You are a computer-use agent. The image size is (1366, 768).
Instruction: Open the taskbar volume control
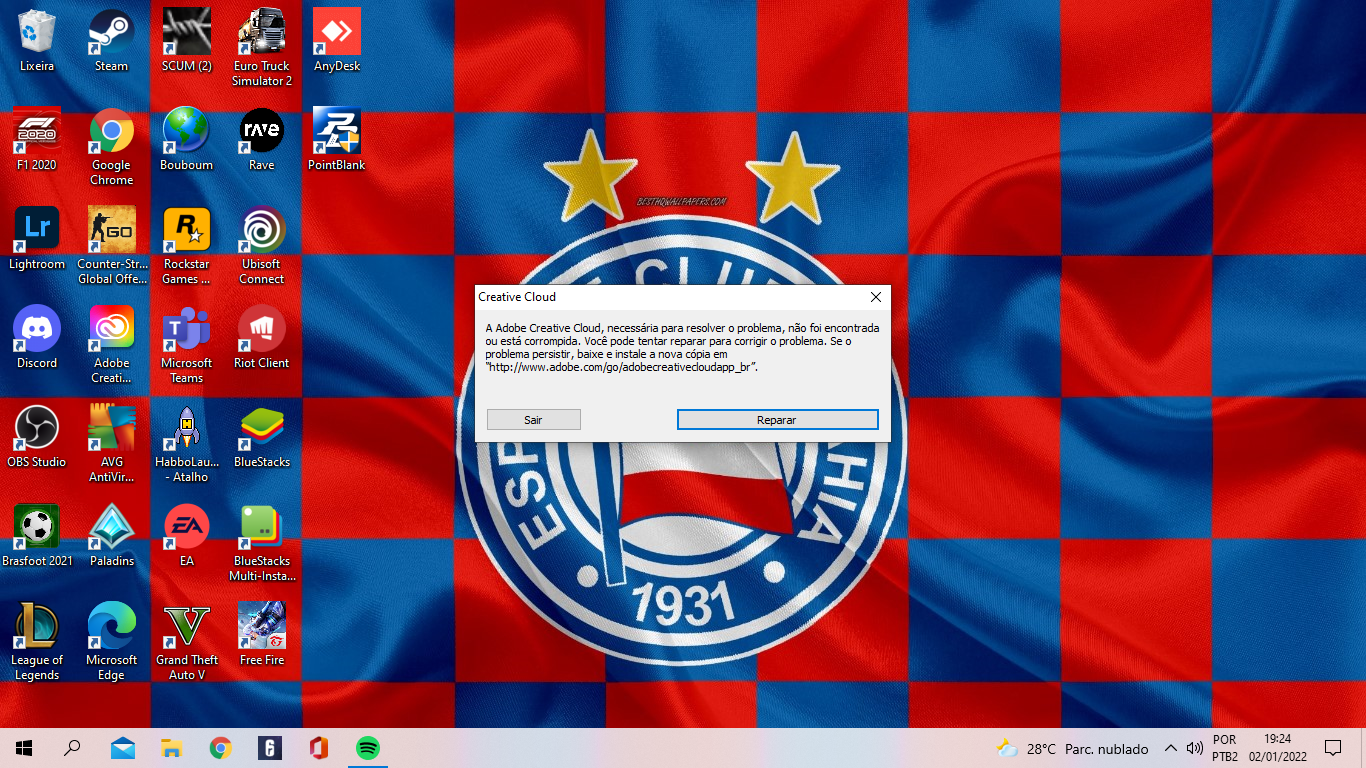coord(1194,748)
